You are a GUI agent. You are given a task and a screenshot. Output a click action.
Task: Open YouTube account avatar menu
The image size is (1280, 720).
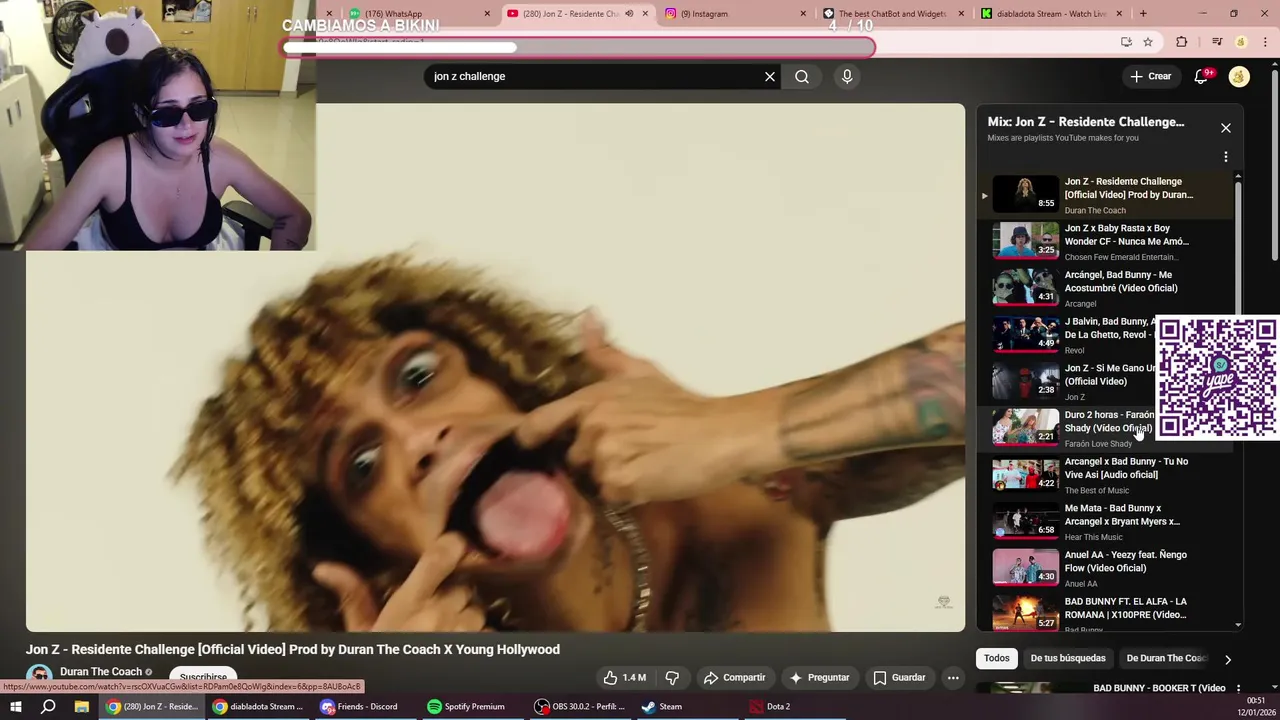click(1239, 76)
